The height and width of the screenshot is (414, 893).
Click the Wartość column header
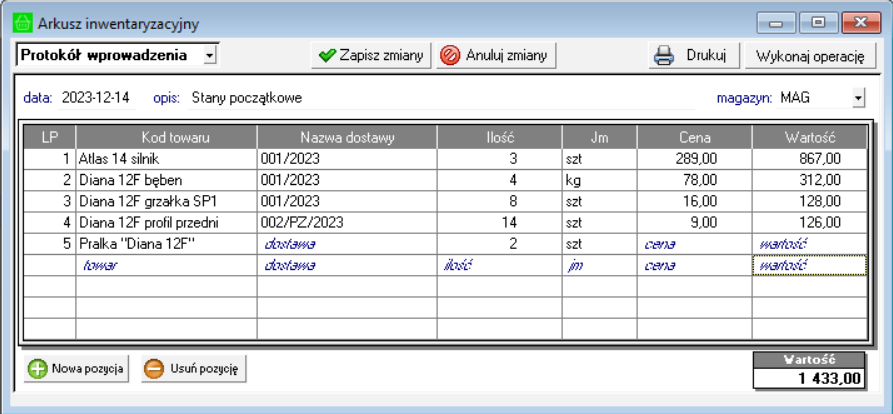[x=809, y=136]
